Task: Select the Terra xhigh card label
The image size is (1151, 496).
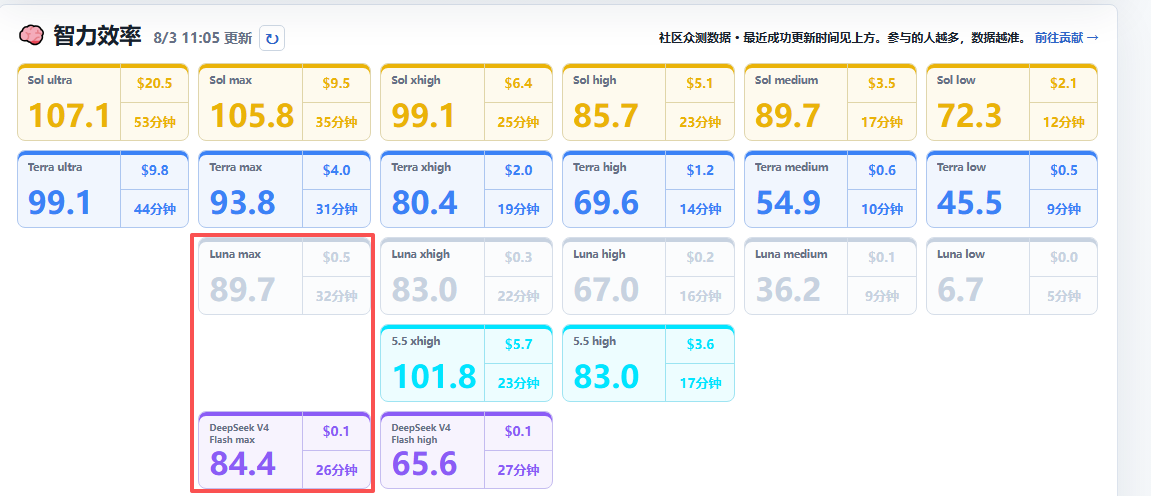Action: point(421,167)
